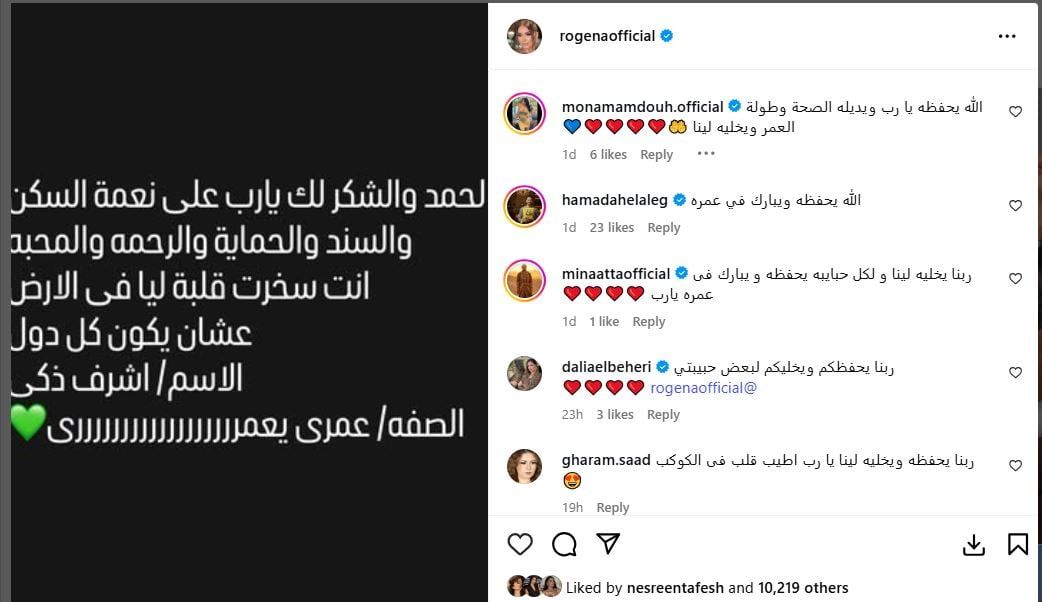Reply to gharam.saad's comment
The height and width of the screenshot is (602, 1042).
pyautogui.click(x=613, y=508)
